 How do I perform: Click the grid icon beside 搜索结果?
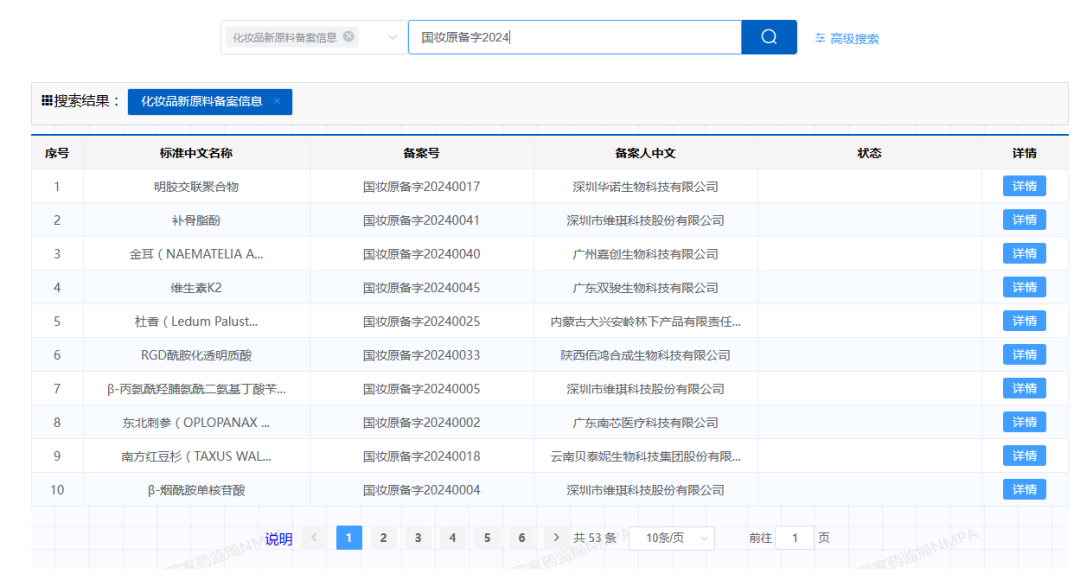pos(47,101)
